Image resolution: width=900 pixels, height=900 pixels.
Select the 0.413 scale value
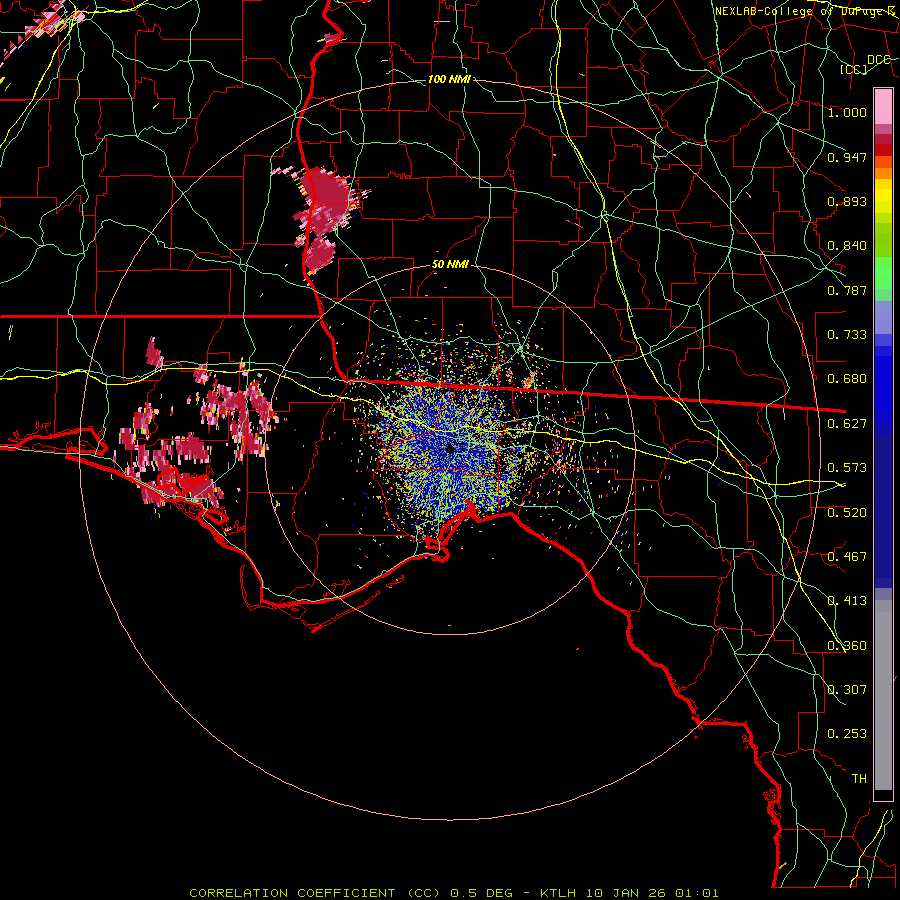coord(847,601)
